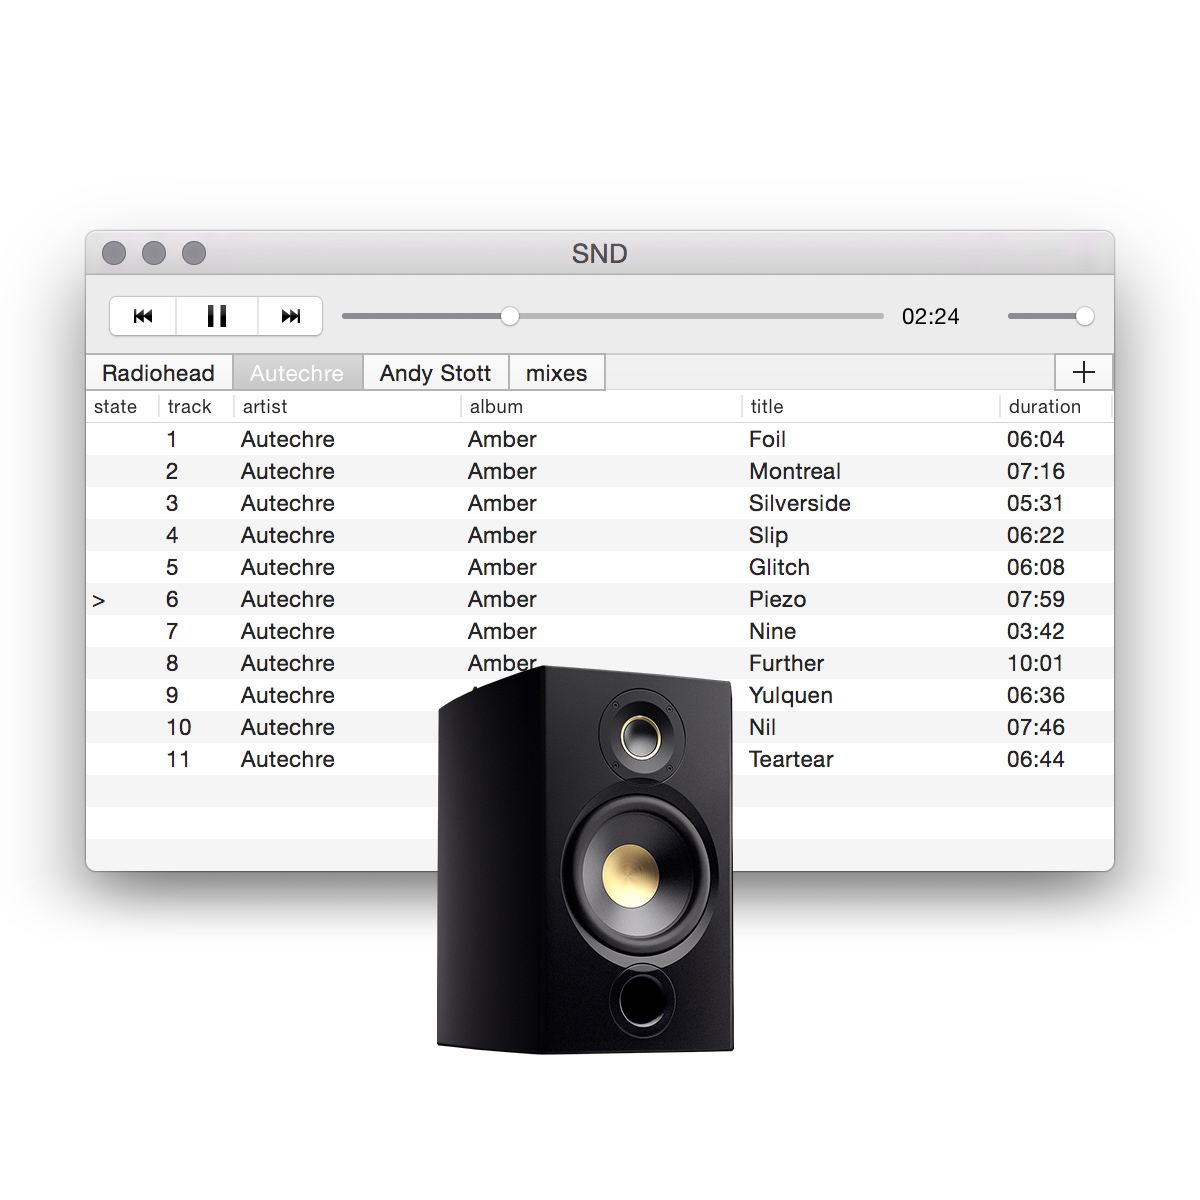Image resolution: width=1200 pixels, height=1200 pixels.
Task: Switch to the Radiohead tab
Action: pos(159,373)
